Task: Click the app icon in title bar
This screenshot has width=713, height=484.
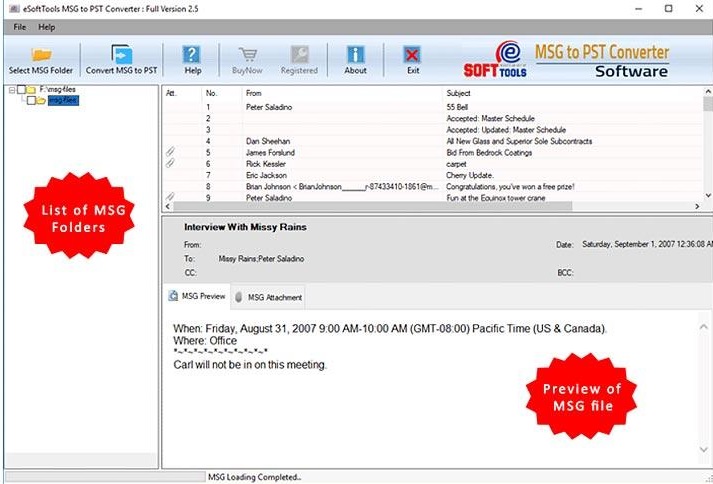Action: (14, 9)
